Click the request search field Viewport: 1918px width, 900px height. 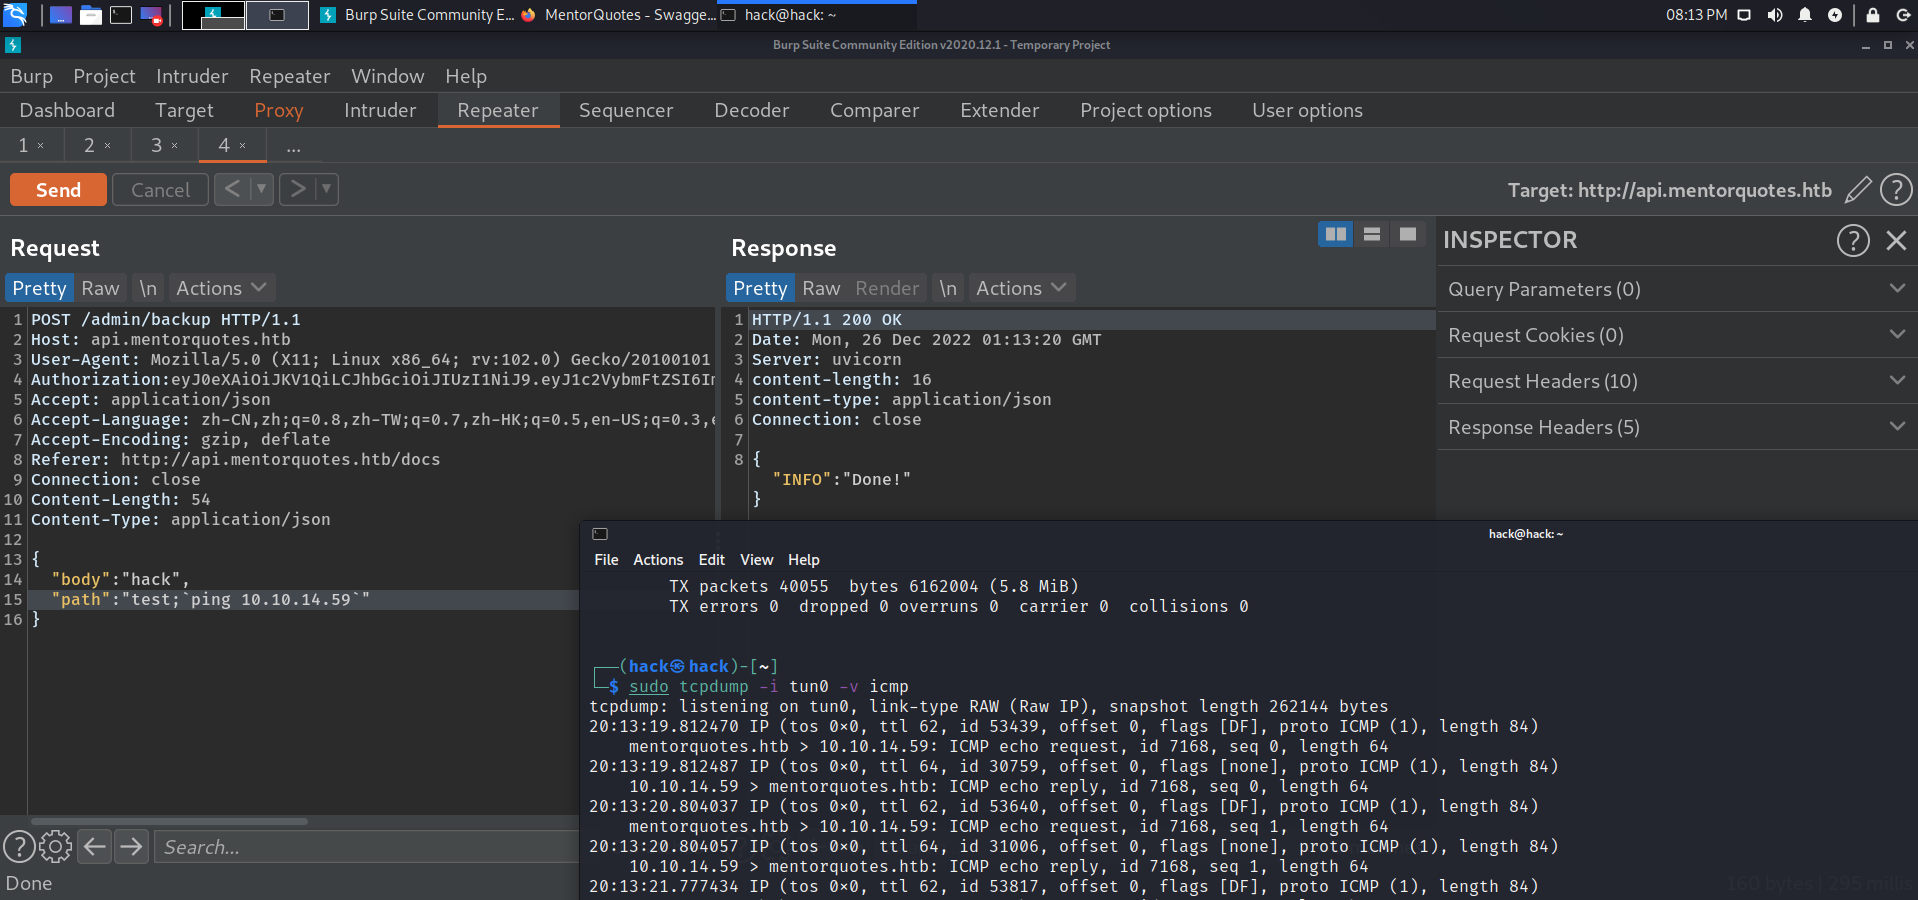click(367, 847)
